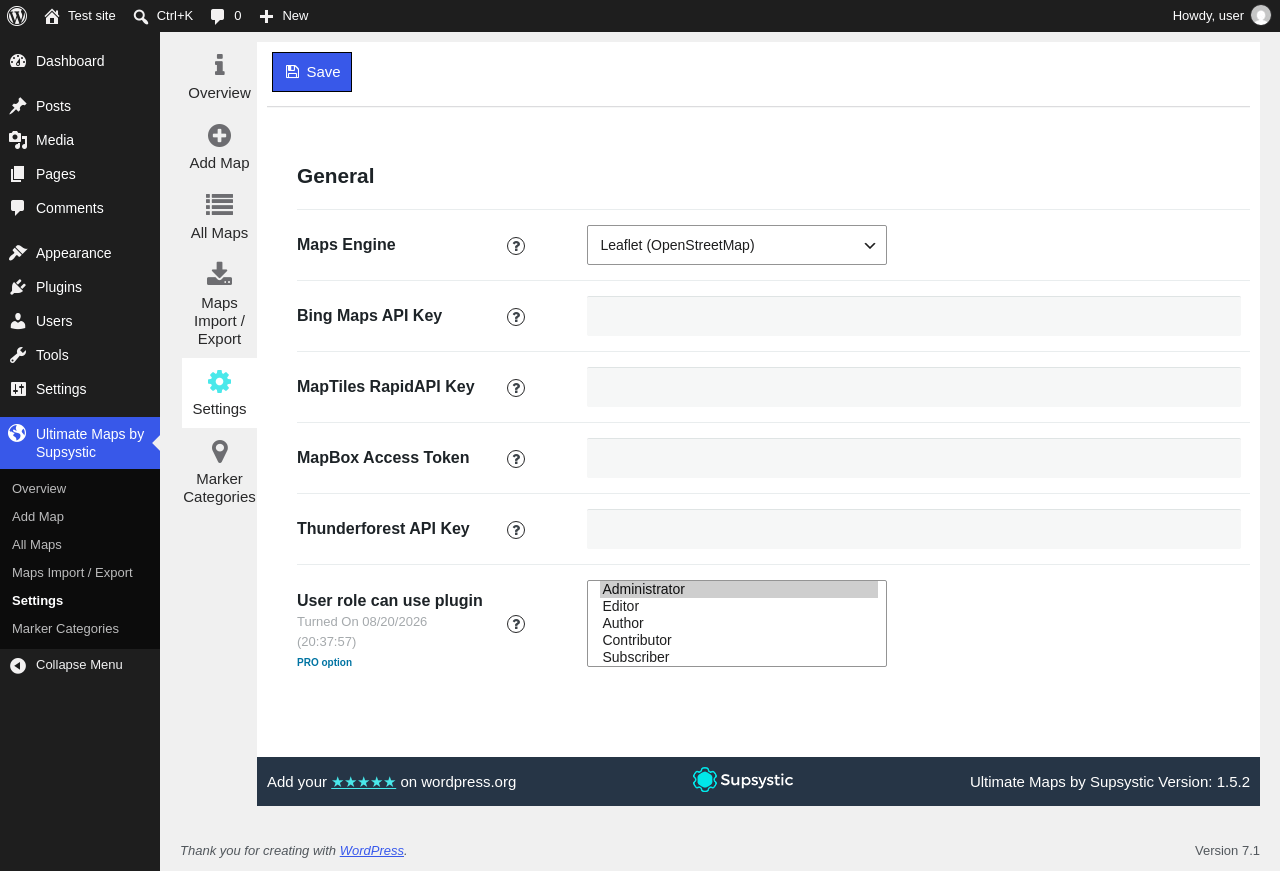
Task: Click help icon for MapTiles RapidAPI Key
Action: (516, 388)
